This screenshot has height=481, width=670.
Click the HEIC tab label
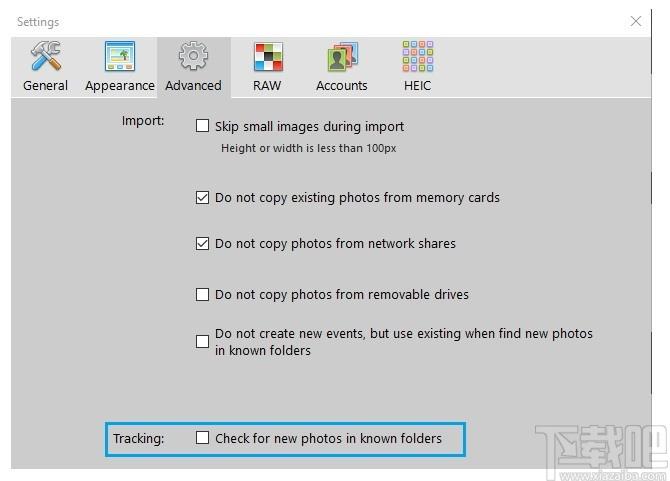[417, 86]
